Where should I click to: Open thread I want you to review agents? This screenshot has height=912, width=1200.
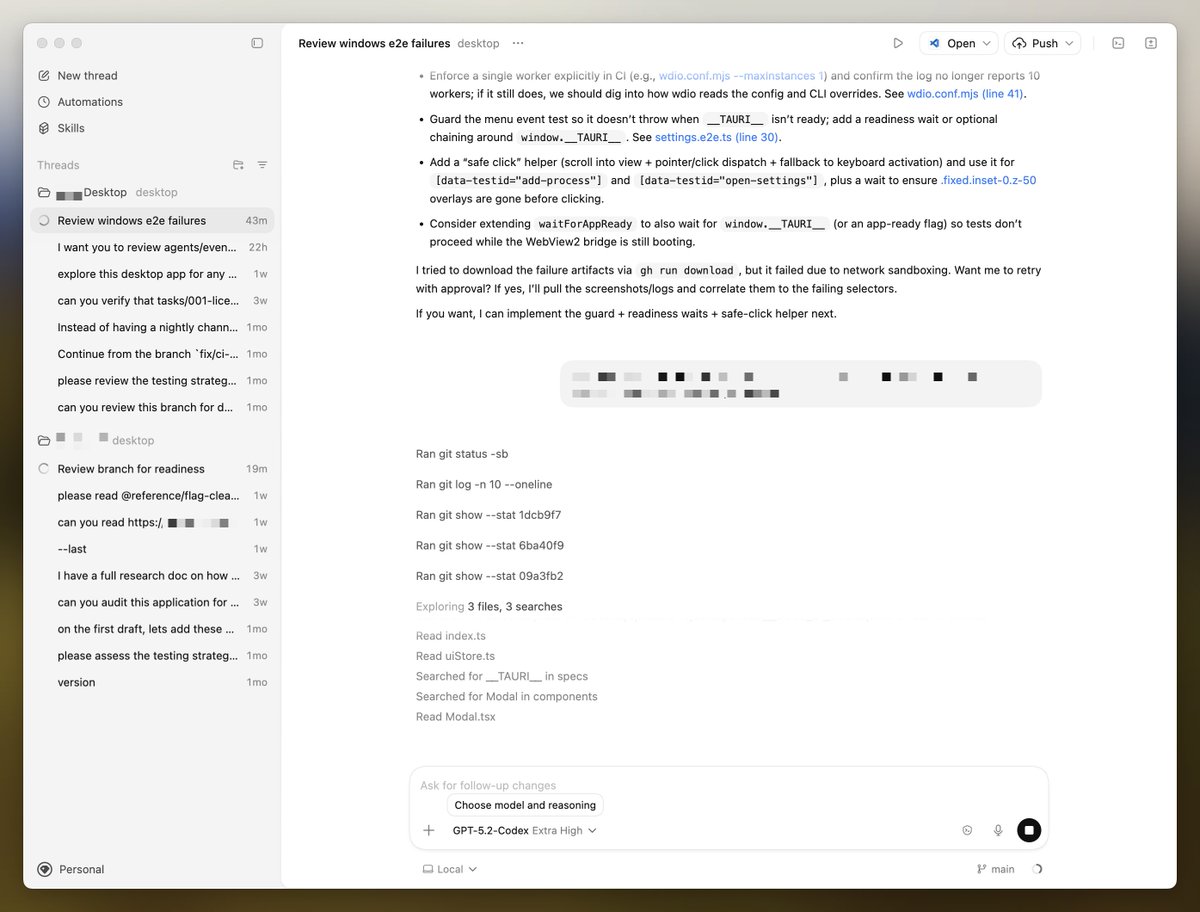coord(152,247)
